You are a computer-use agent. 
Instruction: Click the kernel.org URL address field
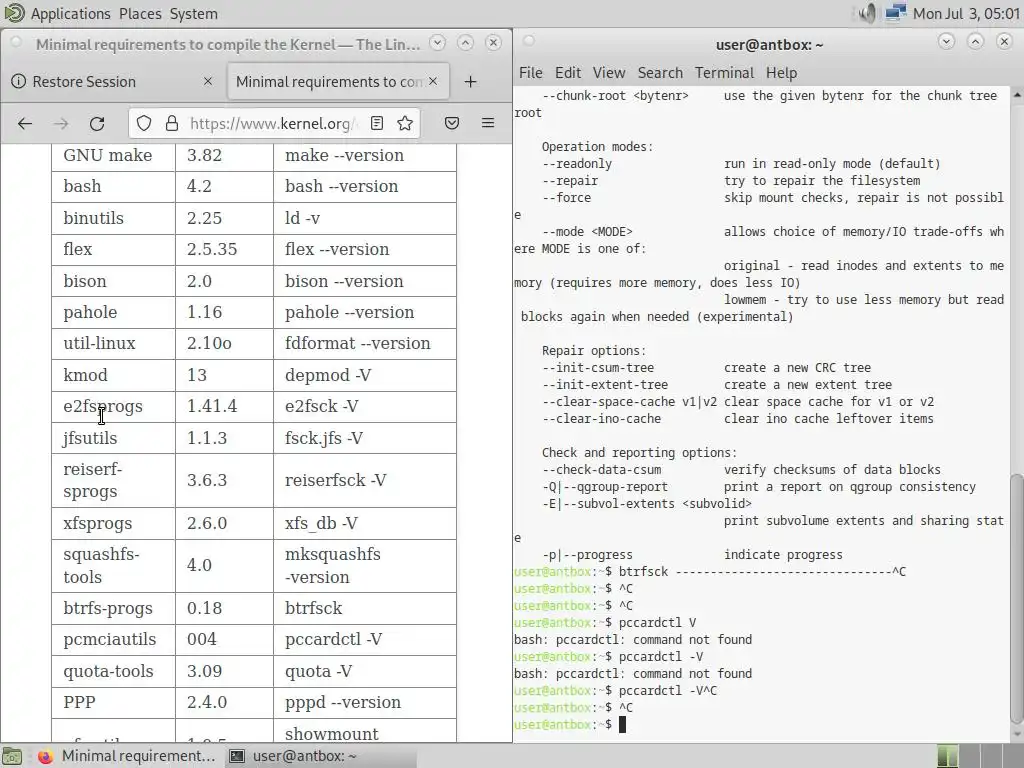click(272, 123)
